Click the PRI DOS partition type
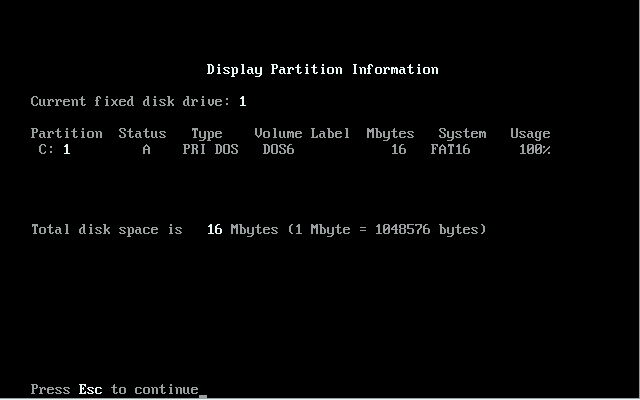Screen dimensions: 640x400 pyautogui.click(x=210, y=150)
